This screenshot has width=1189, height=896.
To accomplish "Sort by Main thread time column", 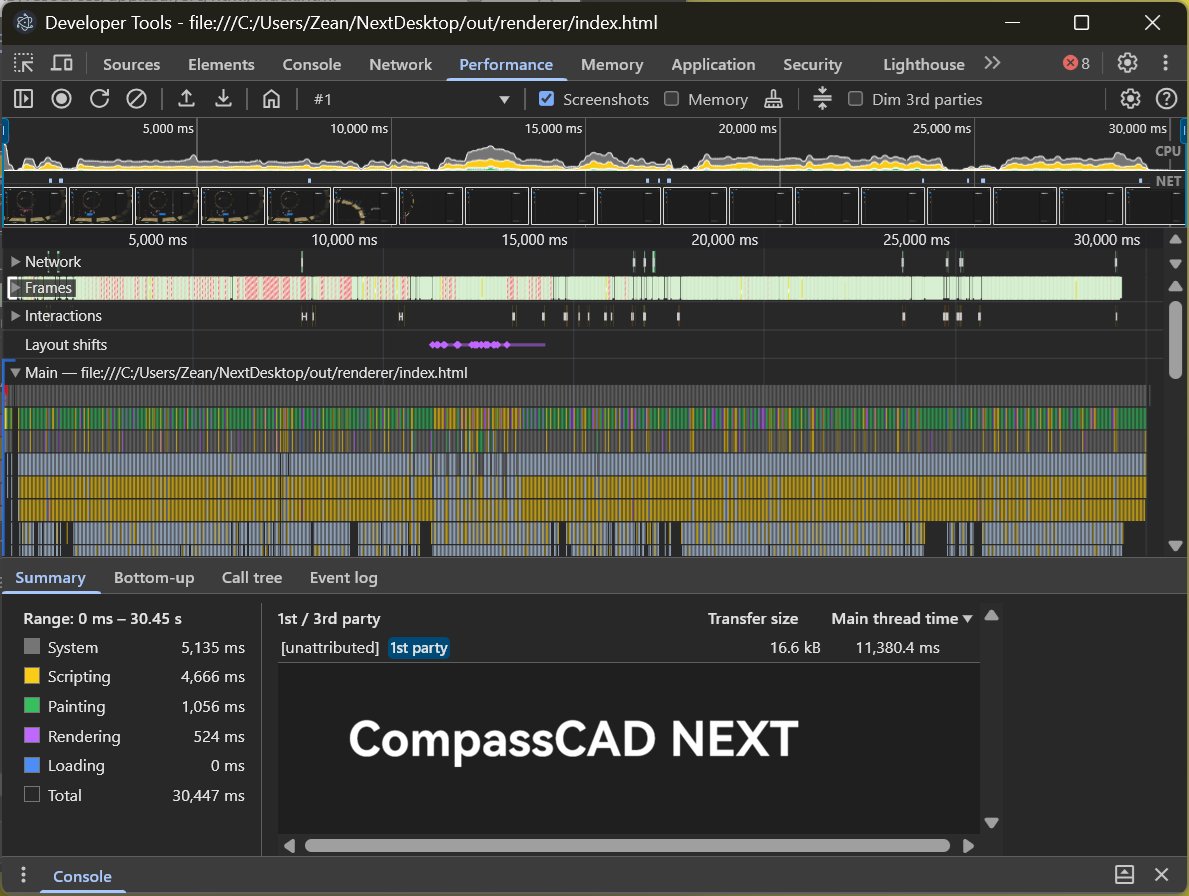I will click(902, 619).
